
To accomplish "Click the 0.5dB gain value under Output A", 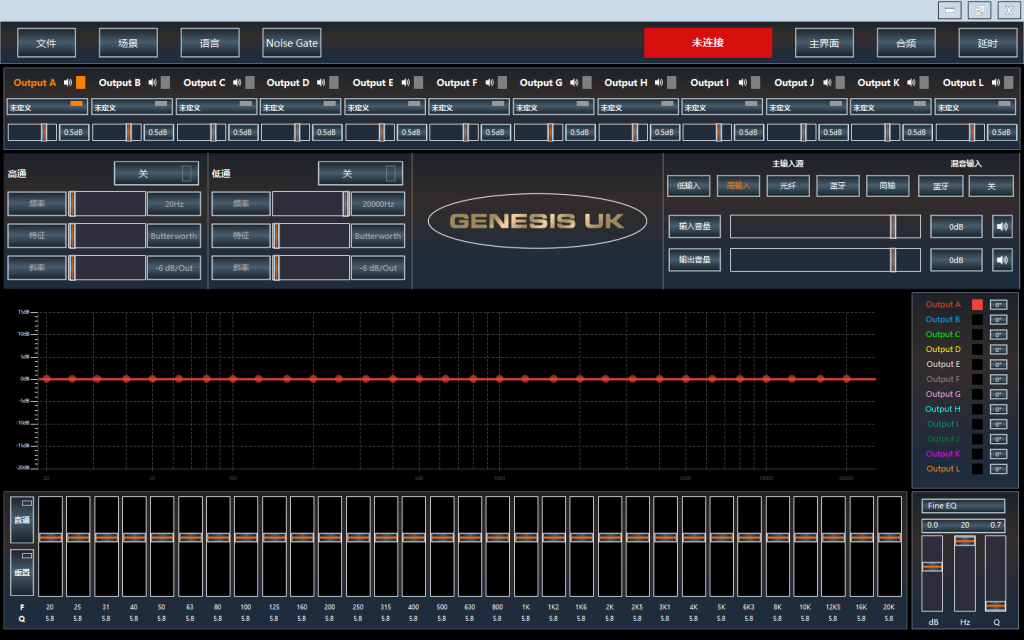I will [74, 133].
